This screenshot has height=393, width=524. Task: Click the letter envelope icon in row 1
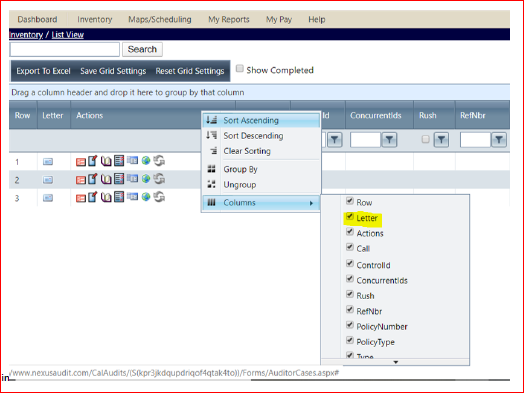(x=48, y=162)
